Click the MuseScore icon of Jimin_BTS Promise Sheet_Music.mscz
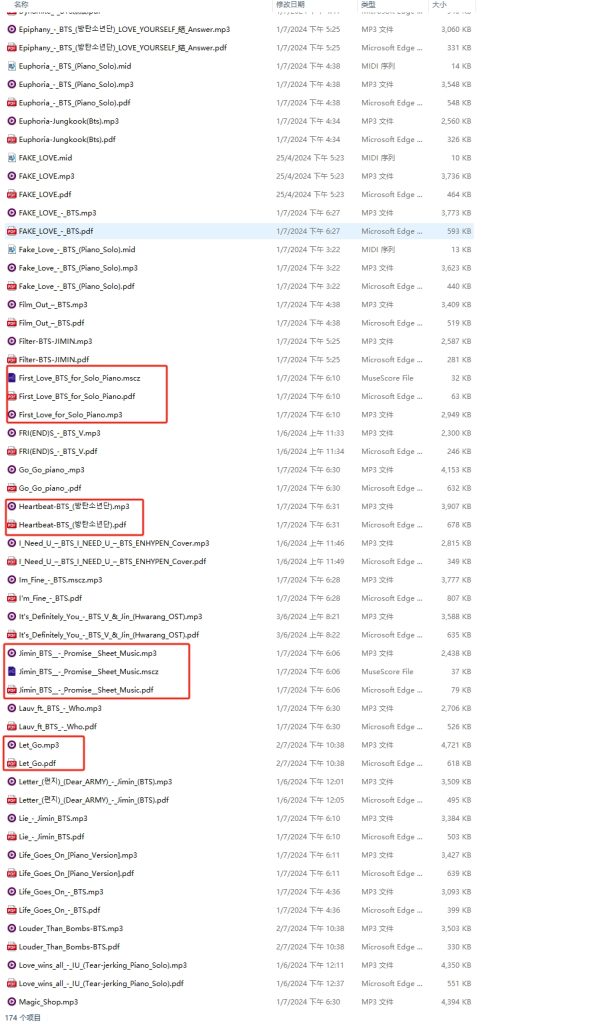This screenshot has height=1024, width=595. [12, 671]
